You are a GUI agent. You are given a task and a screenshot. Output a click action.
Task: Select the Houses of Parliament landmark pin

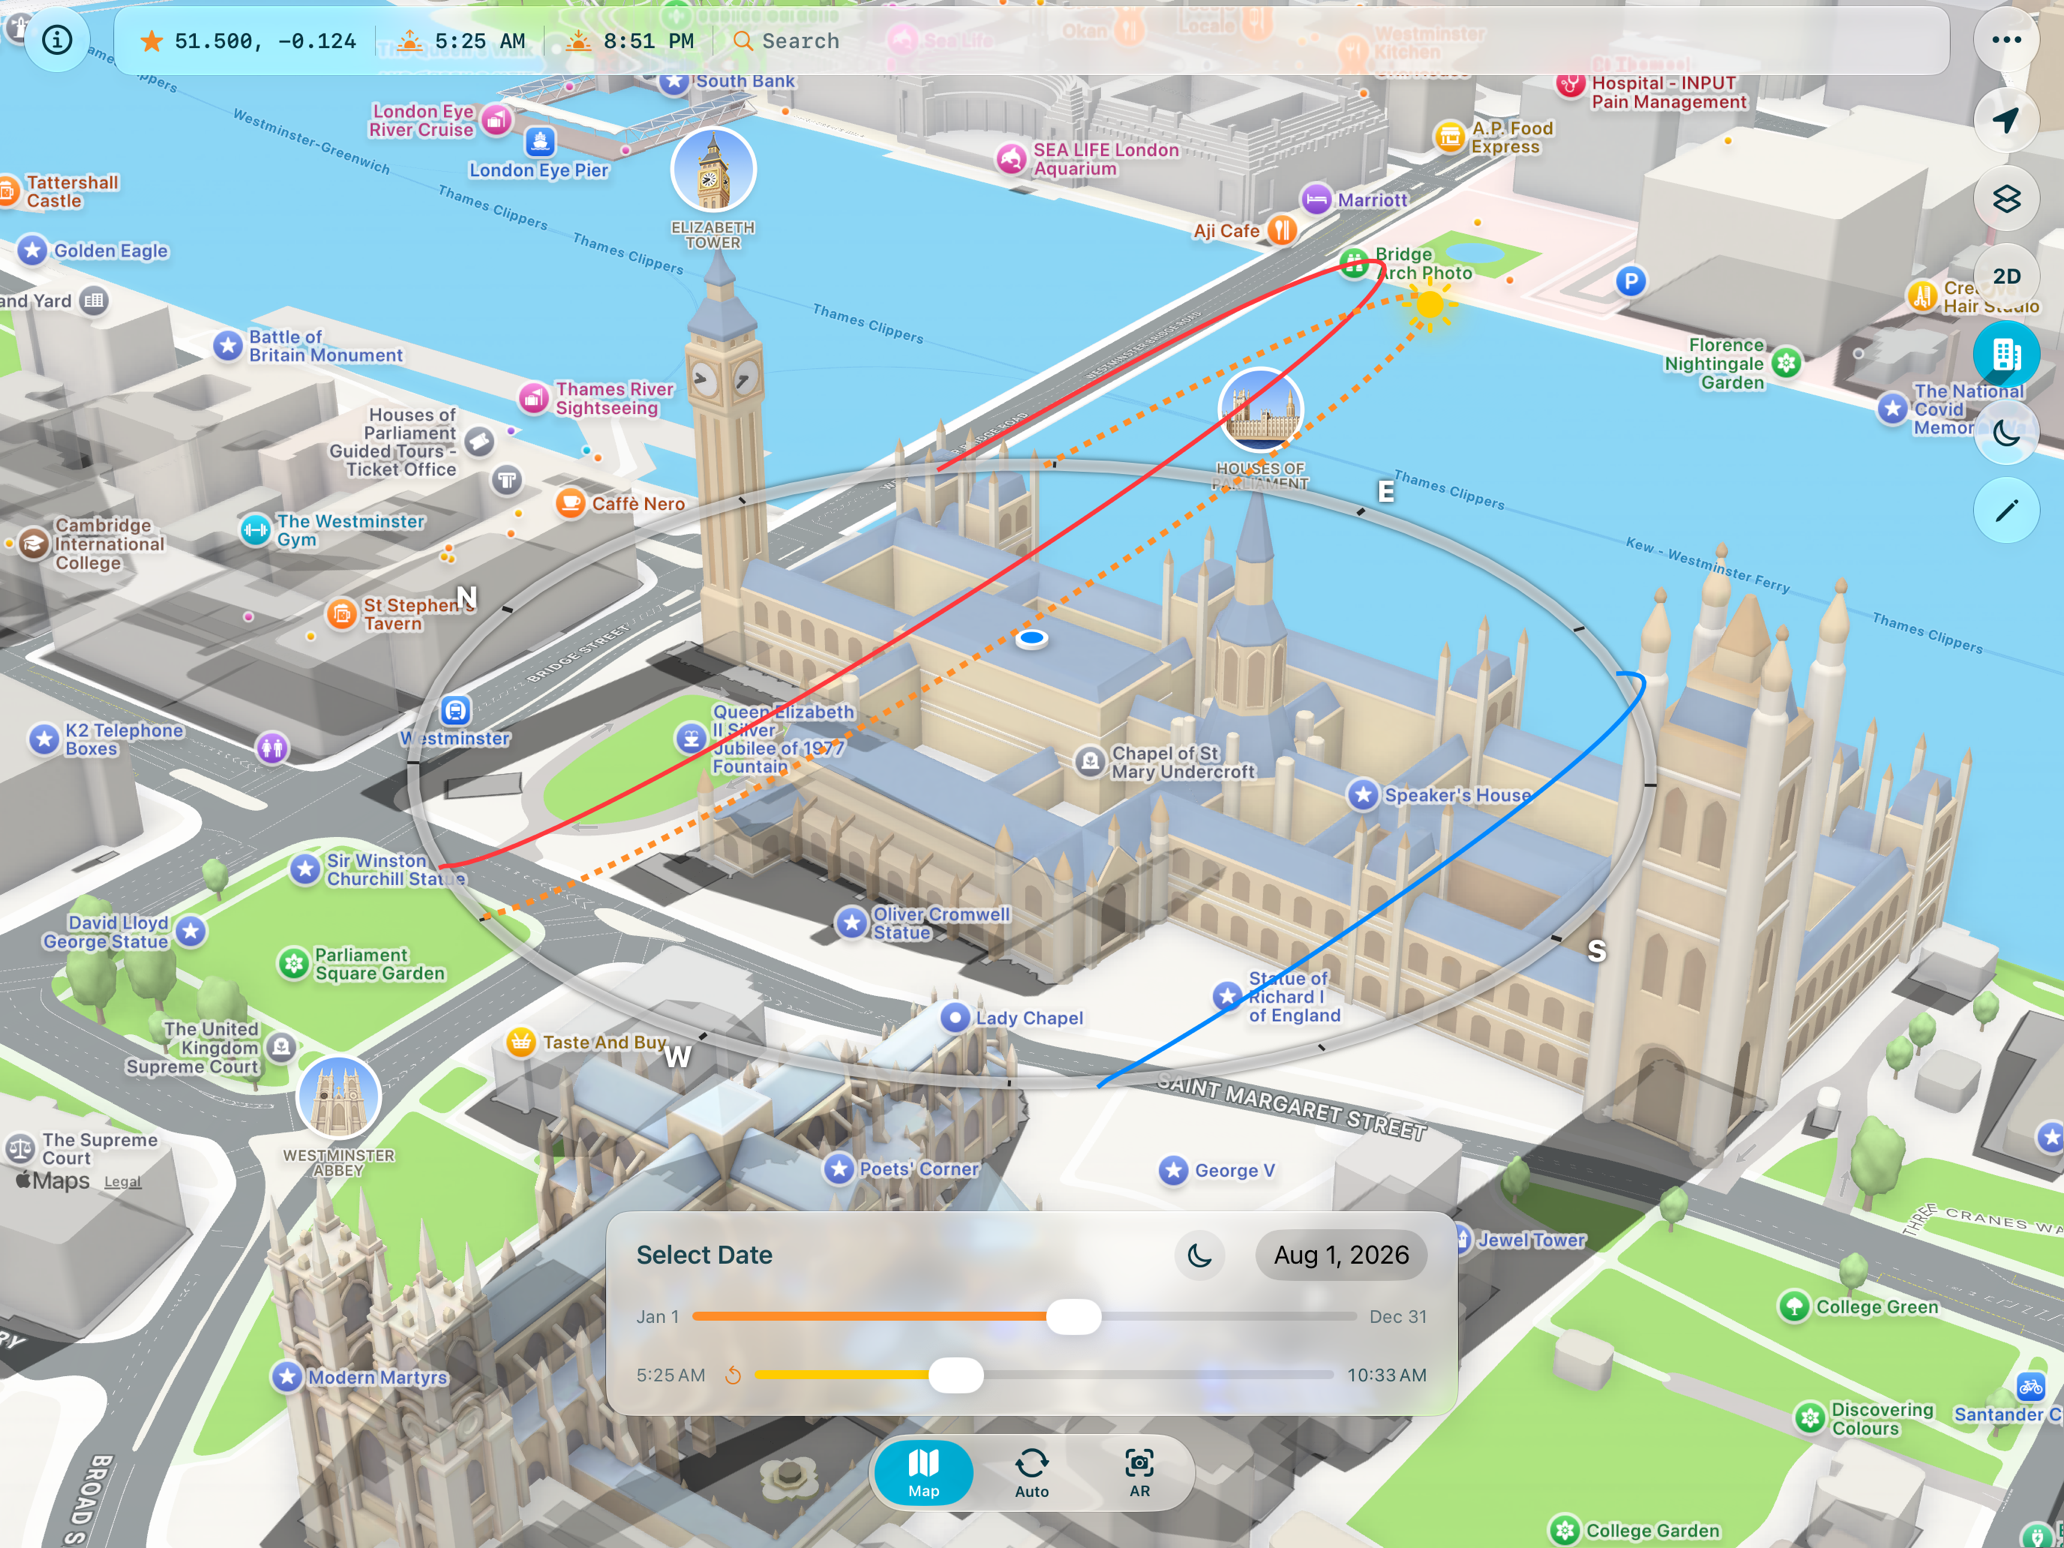[1261, 410]
